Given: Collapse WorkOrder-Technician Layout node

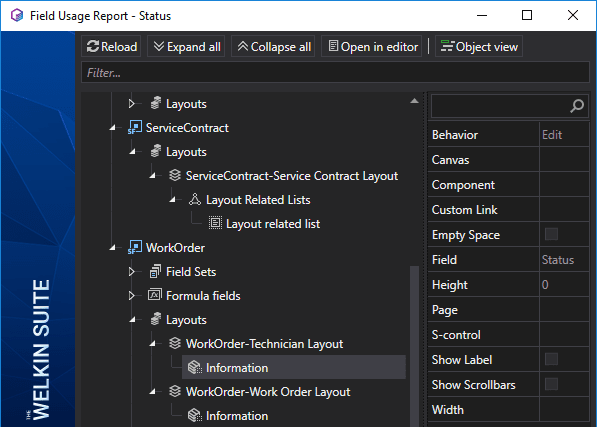Looking at the screenshot, I should [x=152, y=344].
